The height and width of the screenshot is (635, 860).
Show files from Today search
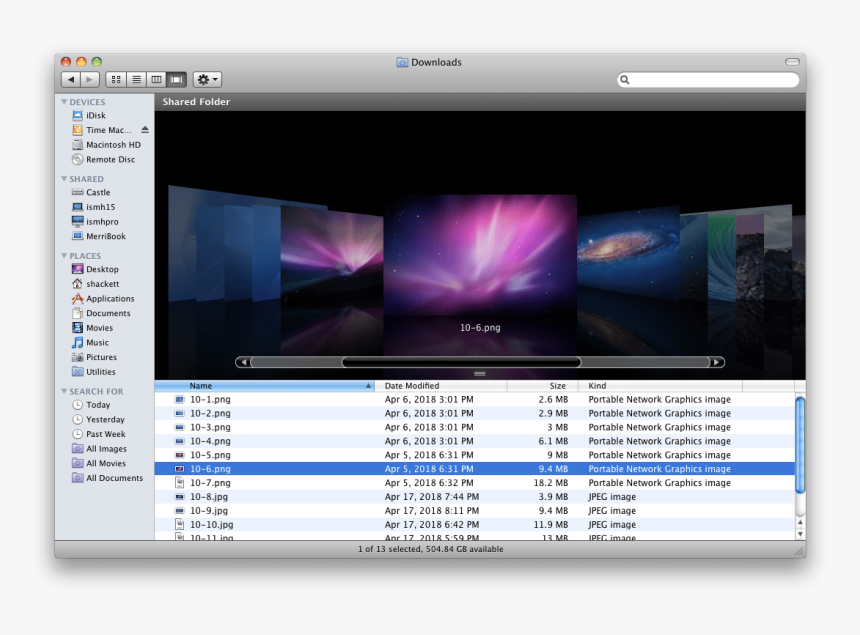point(91,405)
